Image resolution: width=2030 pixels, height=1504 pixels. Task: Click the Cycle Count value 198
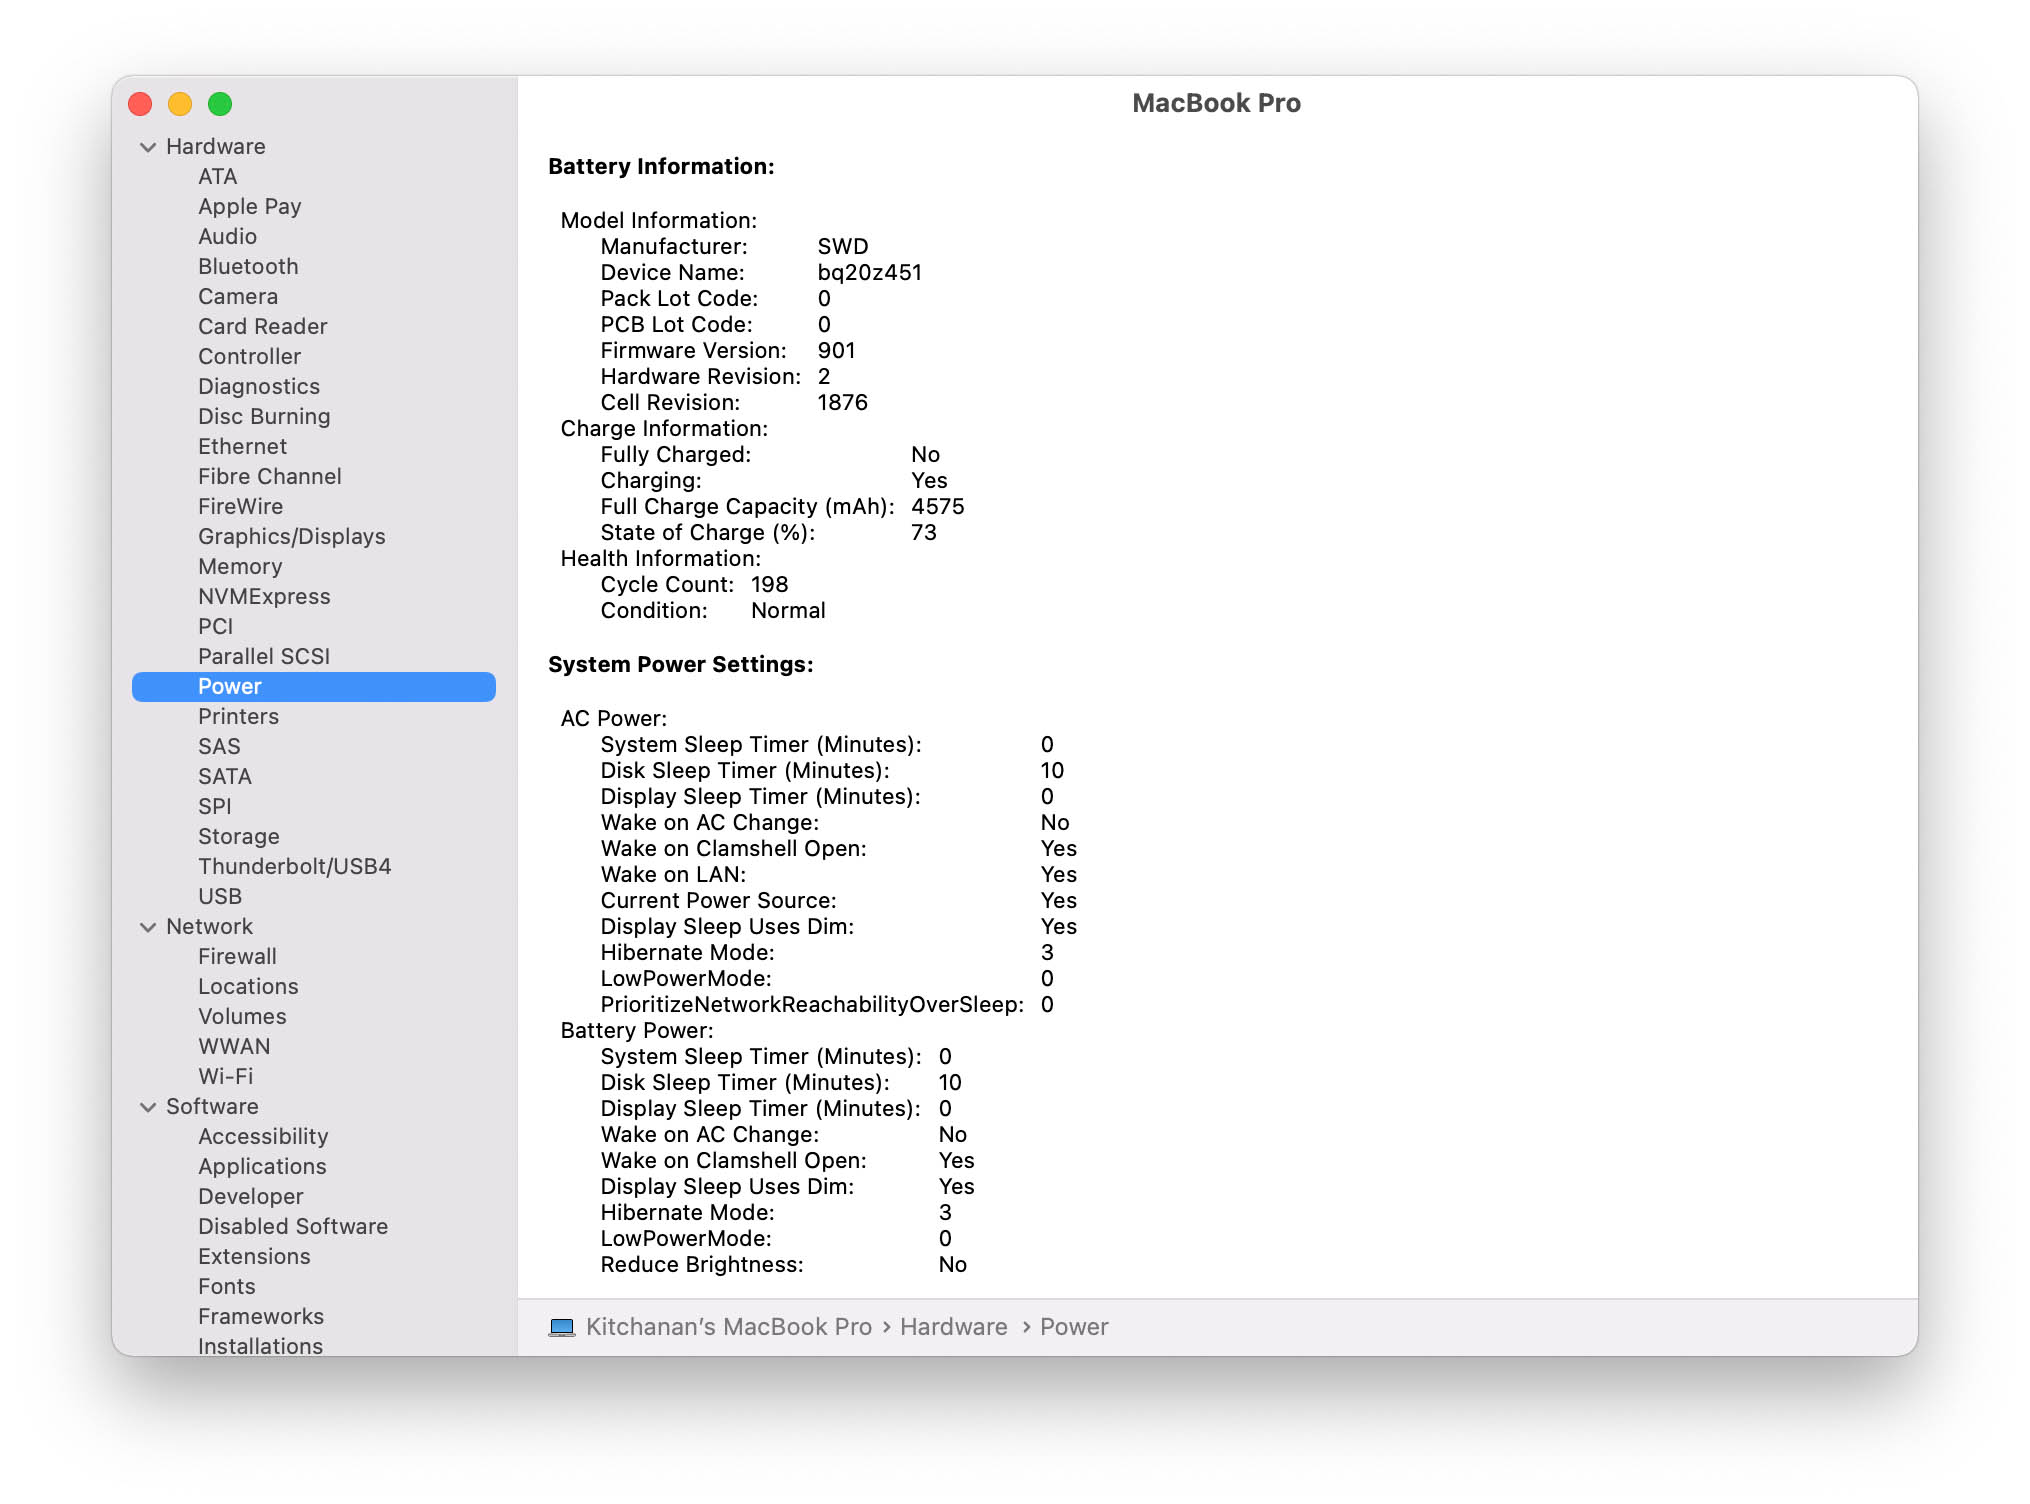click(x=769, y=585)
